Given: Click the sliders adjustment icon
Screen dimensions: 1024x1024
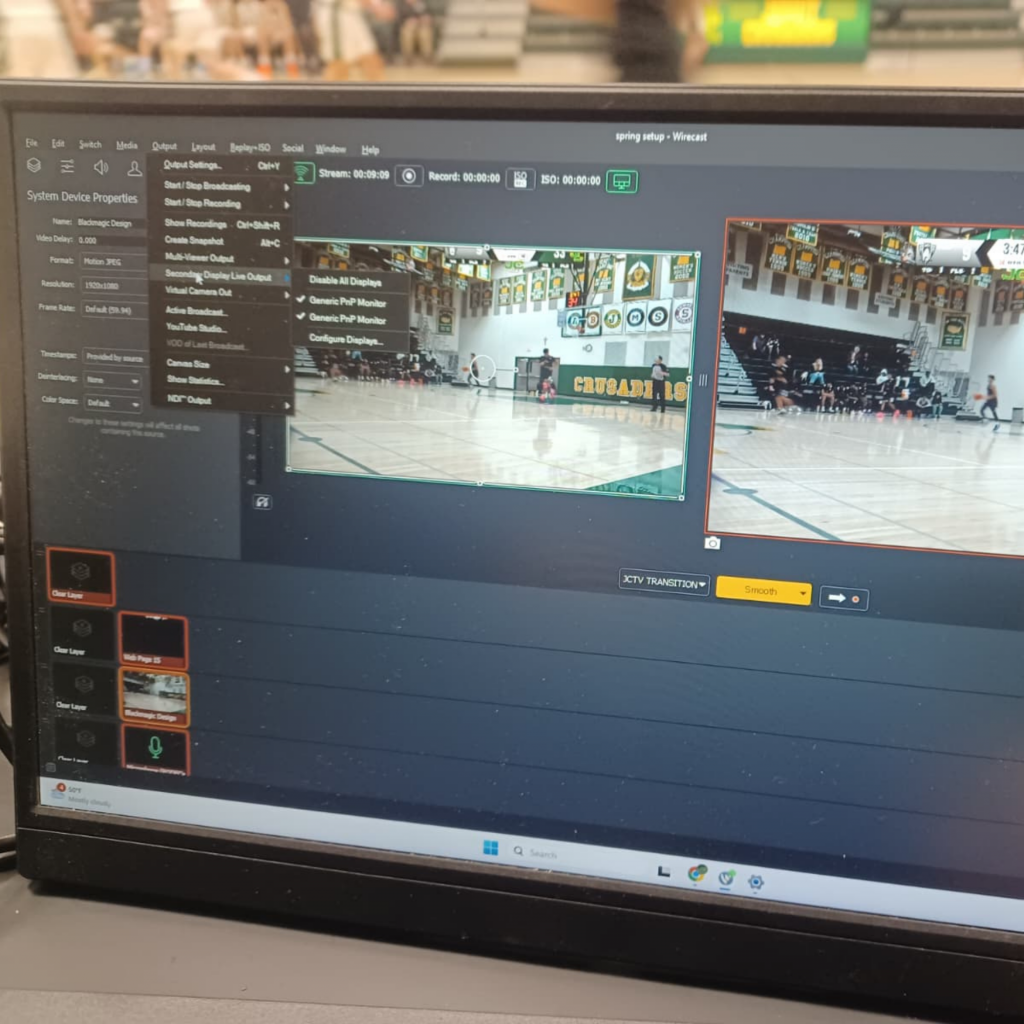Looking at the screenshot, I should pyautogui.click(x=67, y=166).
